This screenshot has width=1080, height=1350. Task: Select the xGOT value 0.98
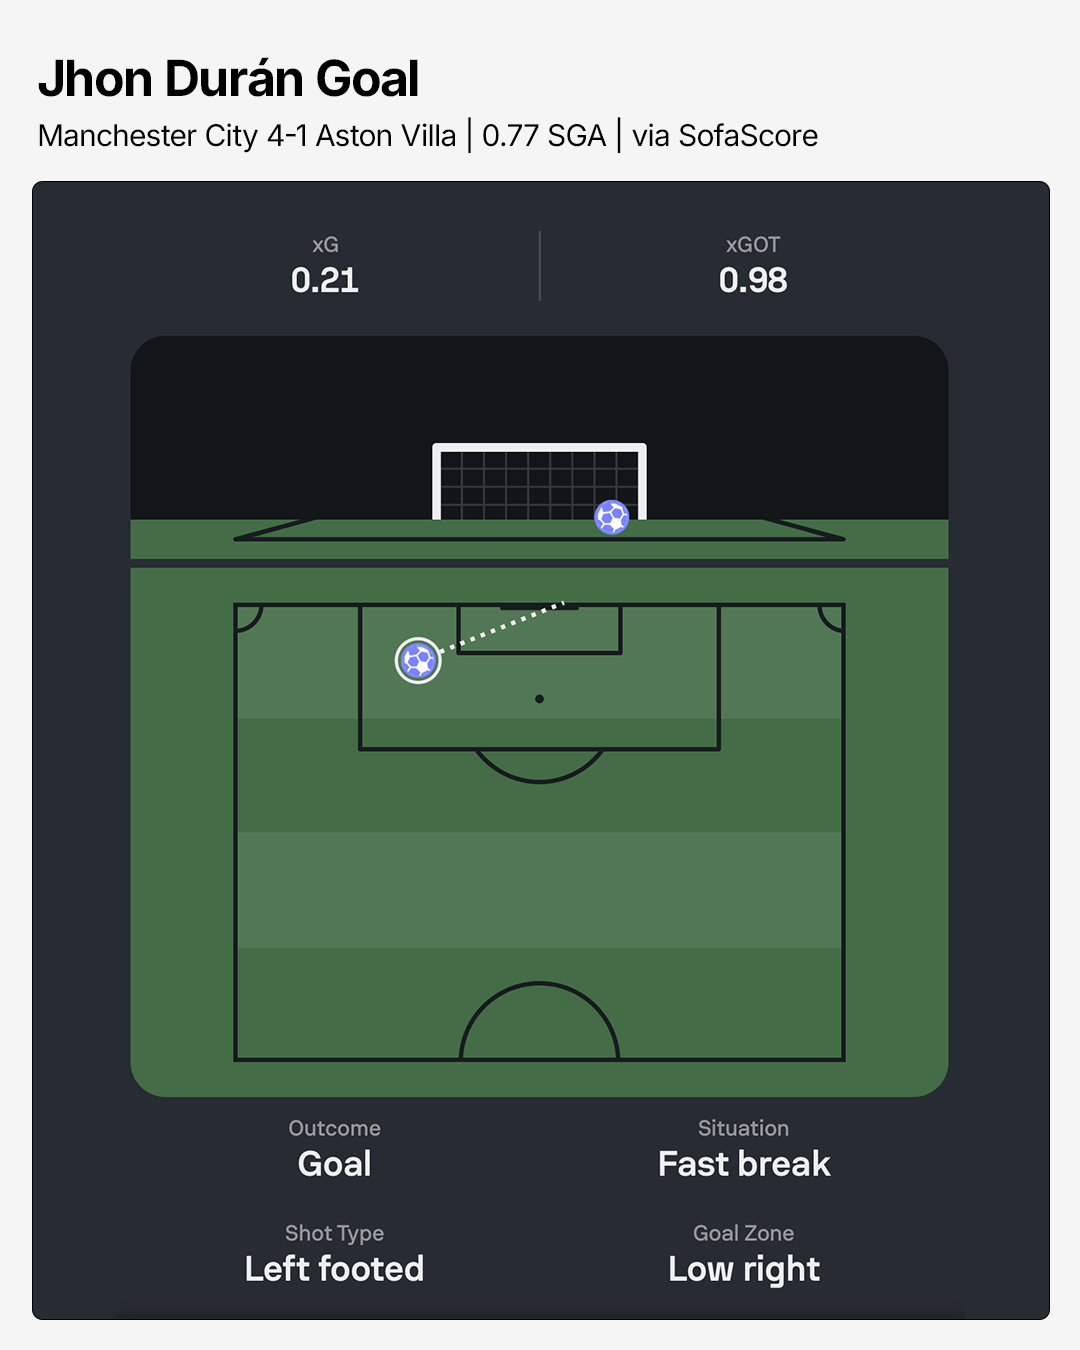(x=753, y=280)
